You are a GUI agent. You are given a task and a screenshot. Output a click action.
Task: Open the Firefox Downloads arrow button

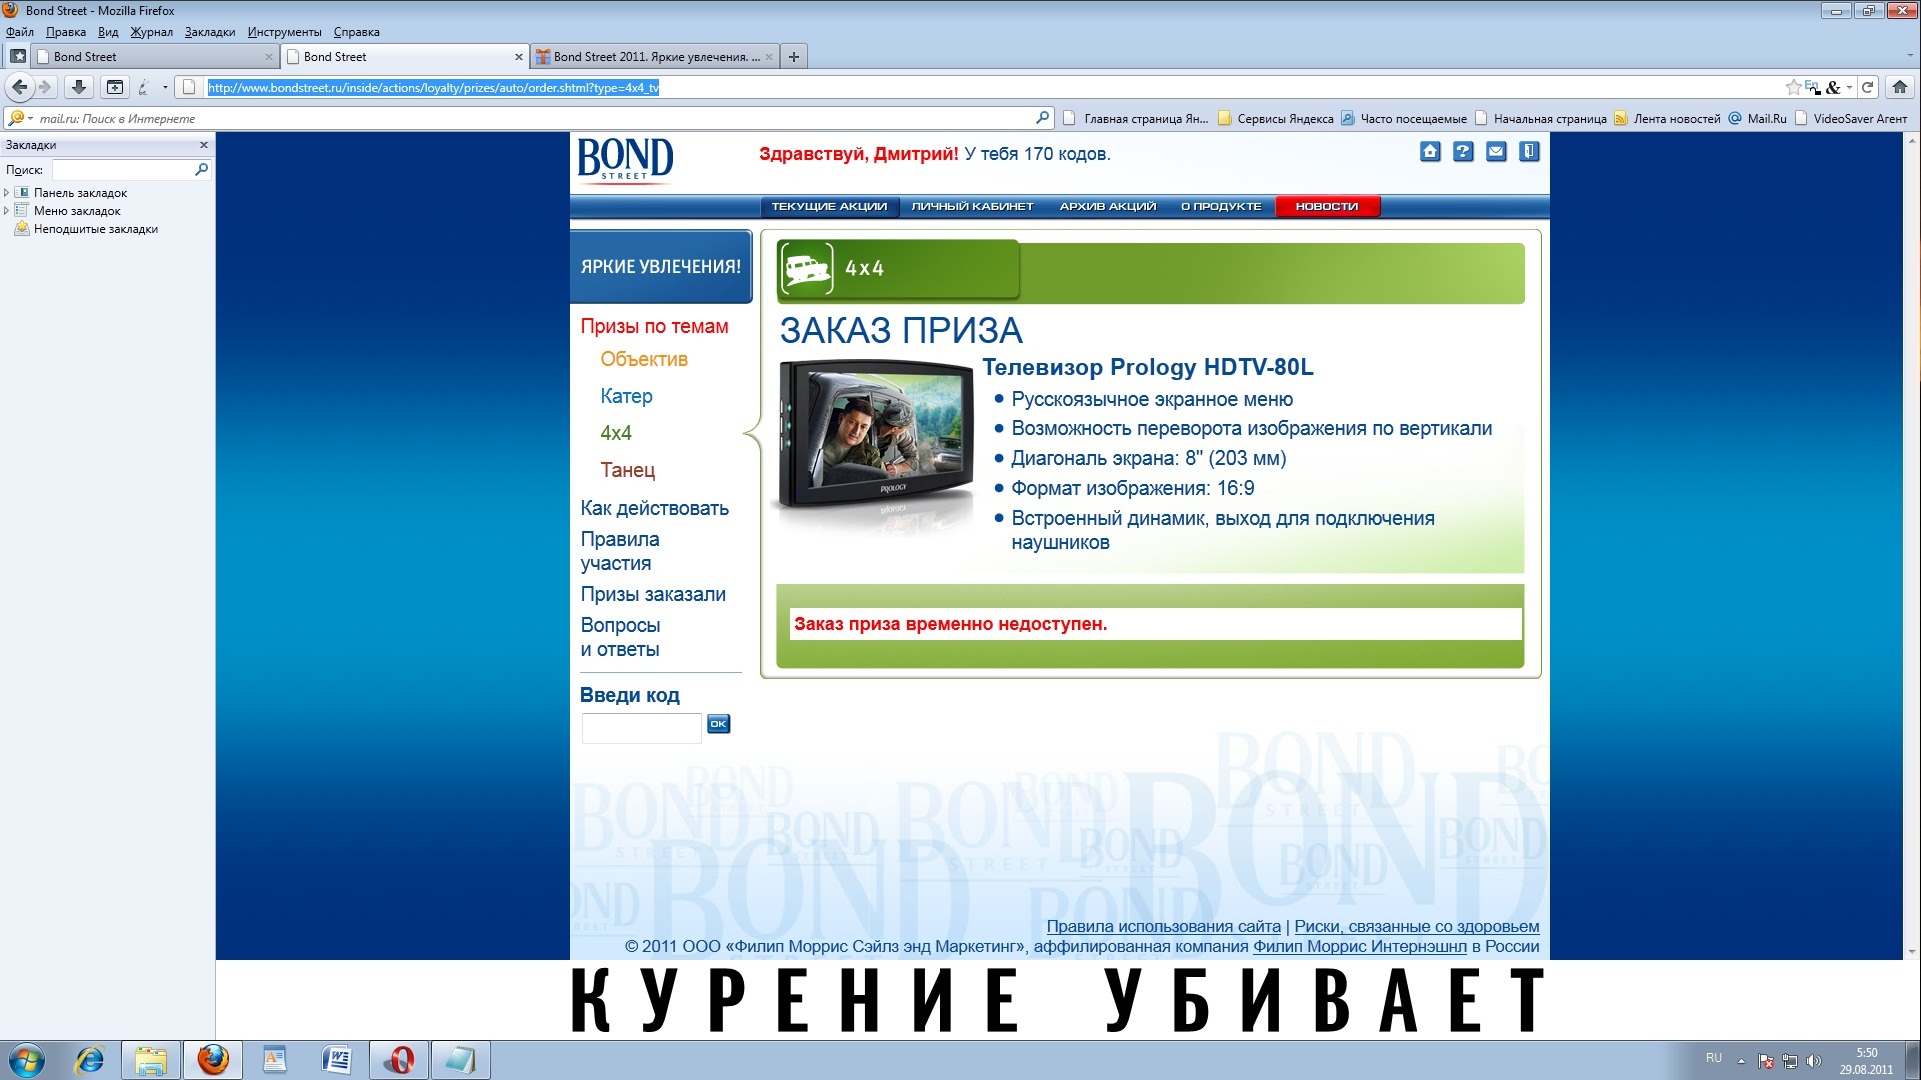(x=79, y=87)
